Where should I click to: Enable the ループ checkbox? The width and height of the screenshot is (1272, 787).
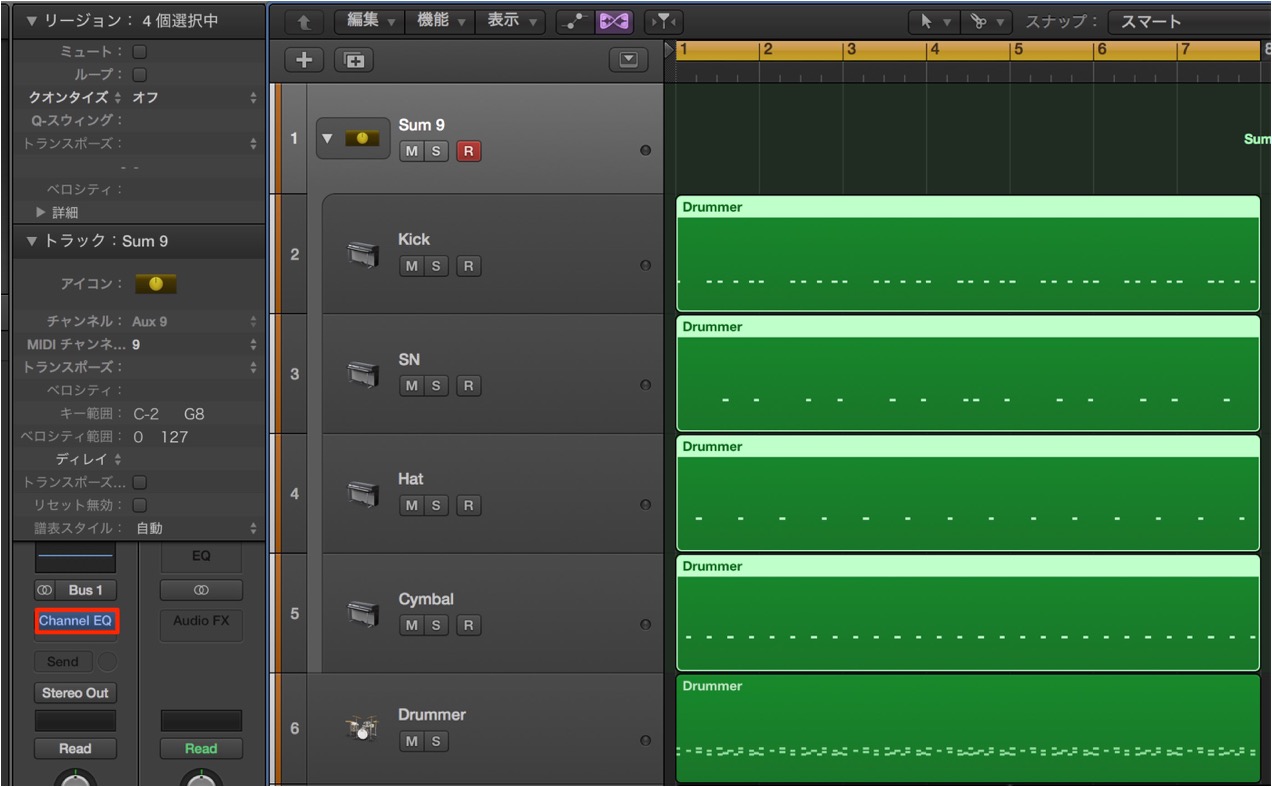[x=140, y=74]
